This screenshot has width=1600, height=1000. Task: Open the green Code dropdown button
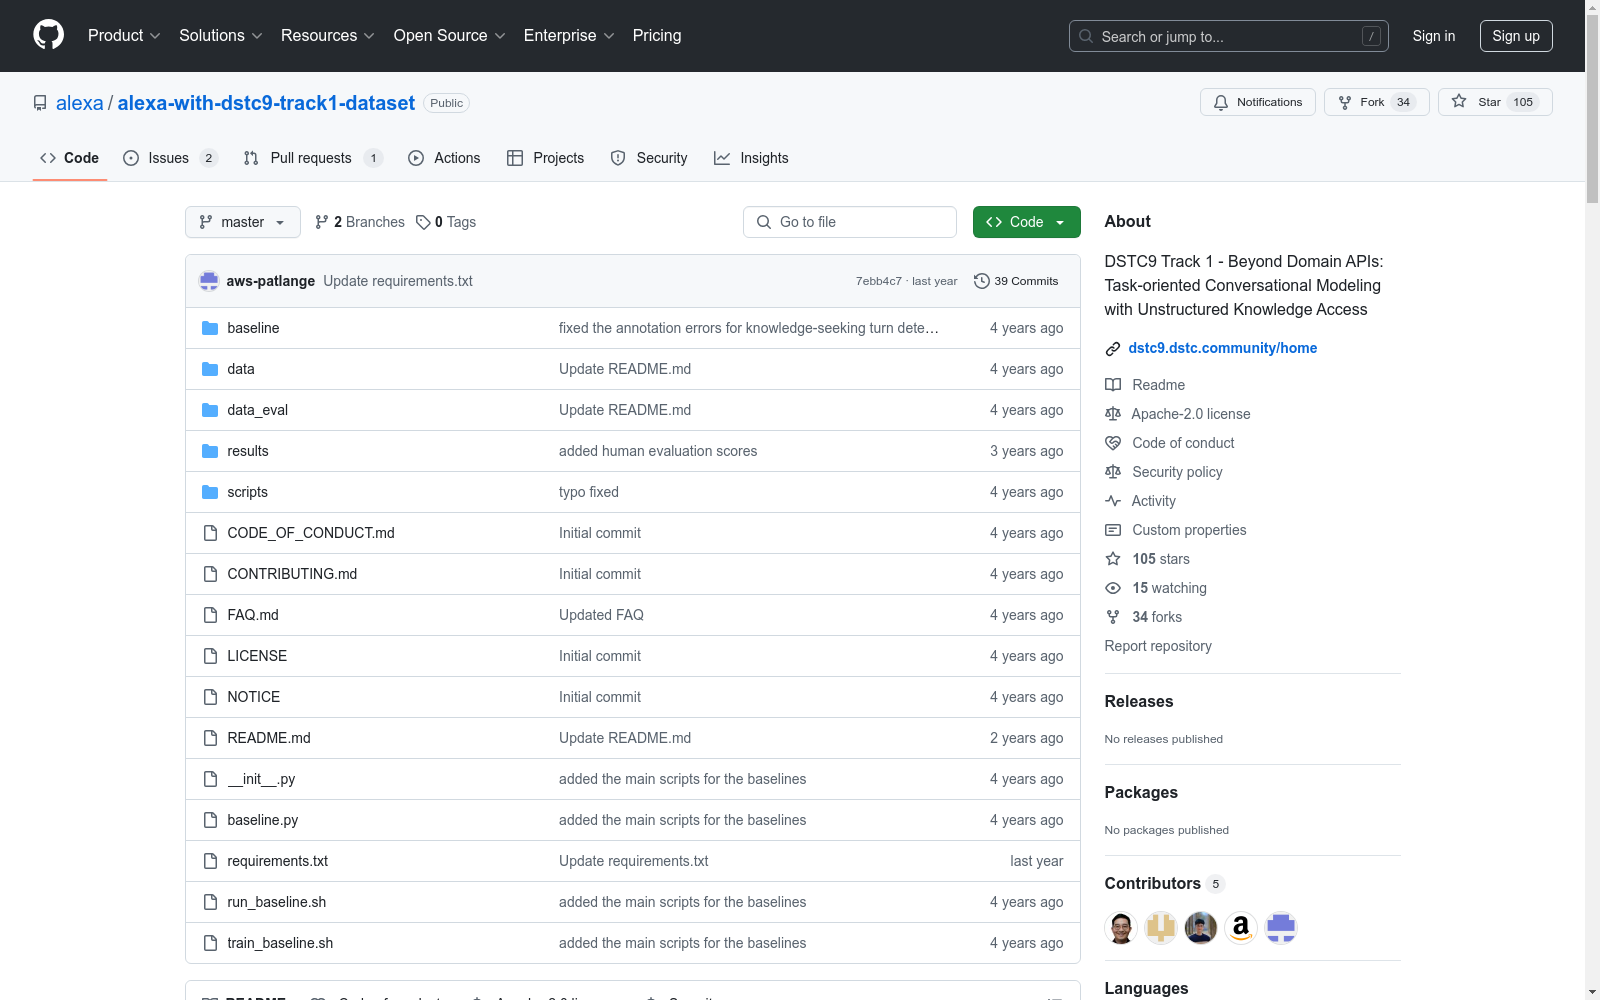click(x=1027, y=222)
